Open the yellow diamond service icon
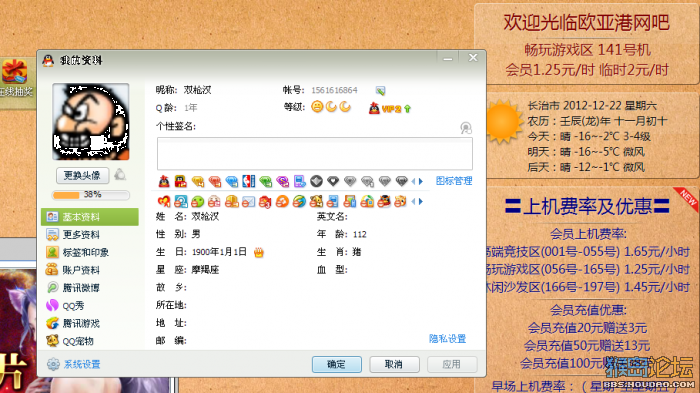 tap(198, 181)
